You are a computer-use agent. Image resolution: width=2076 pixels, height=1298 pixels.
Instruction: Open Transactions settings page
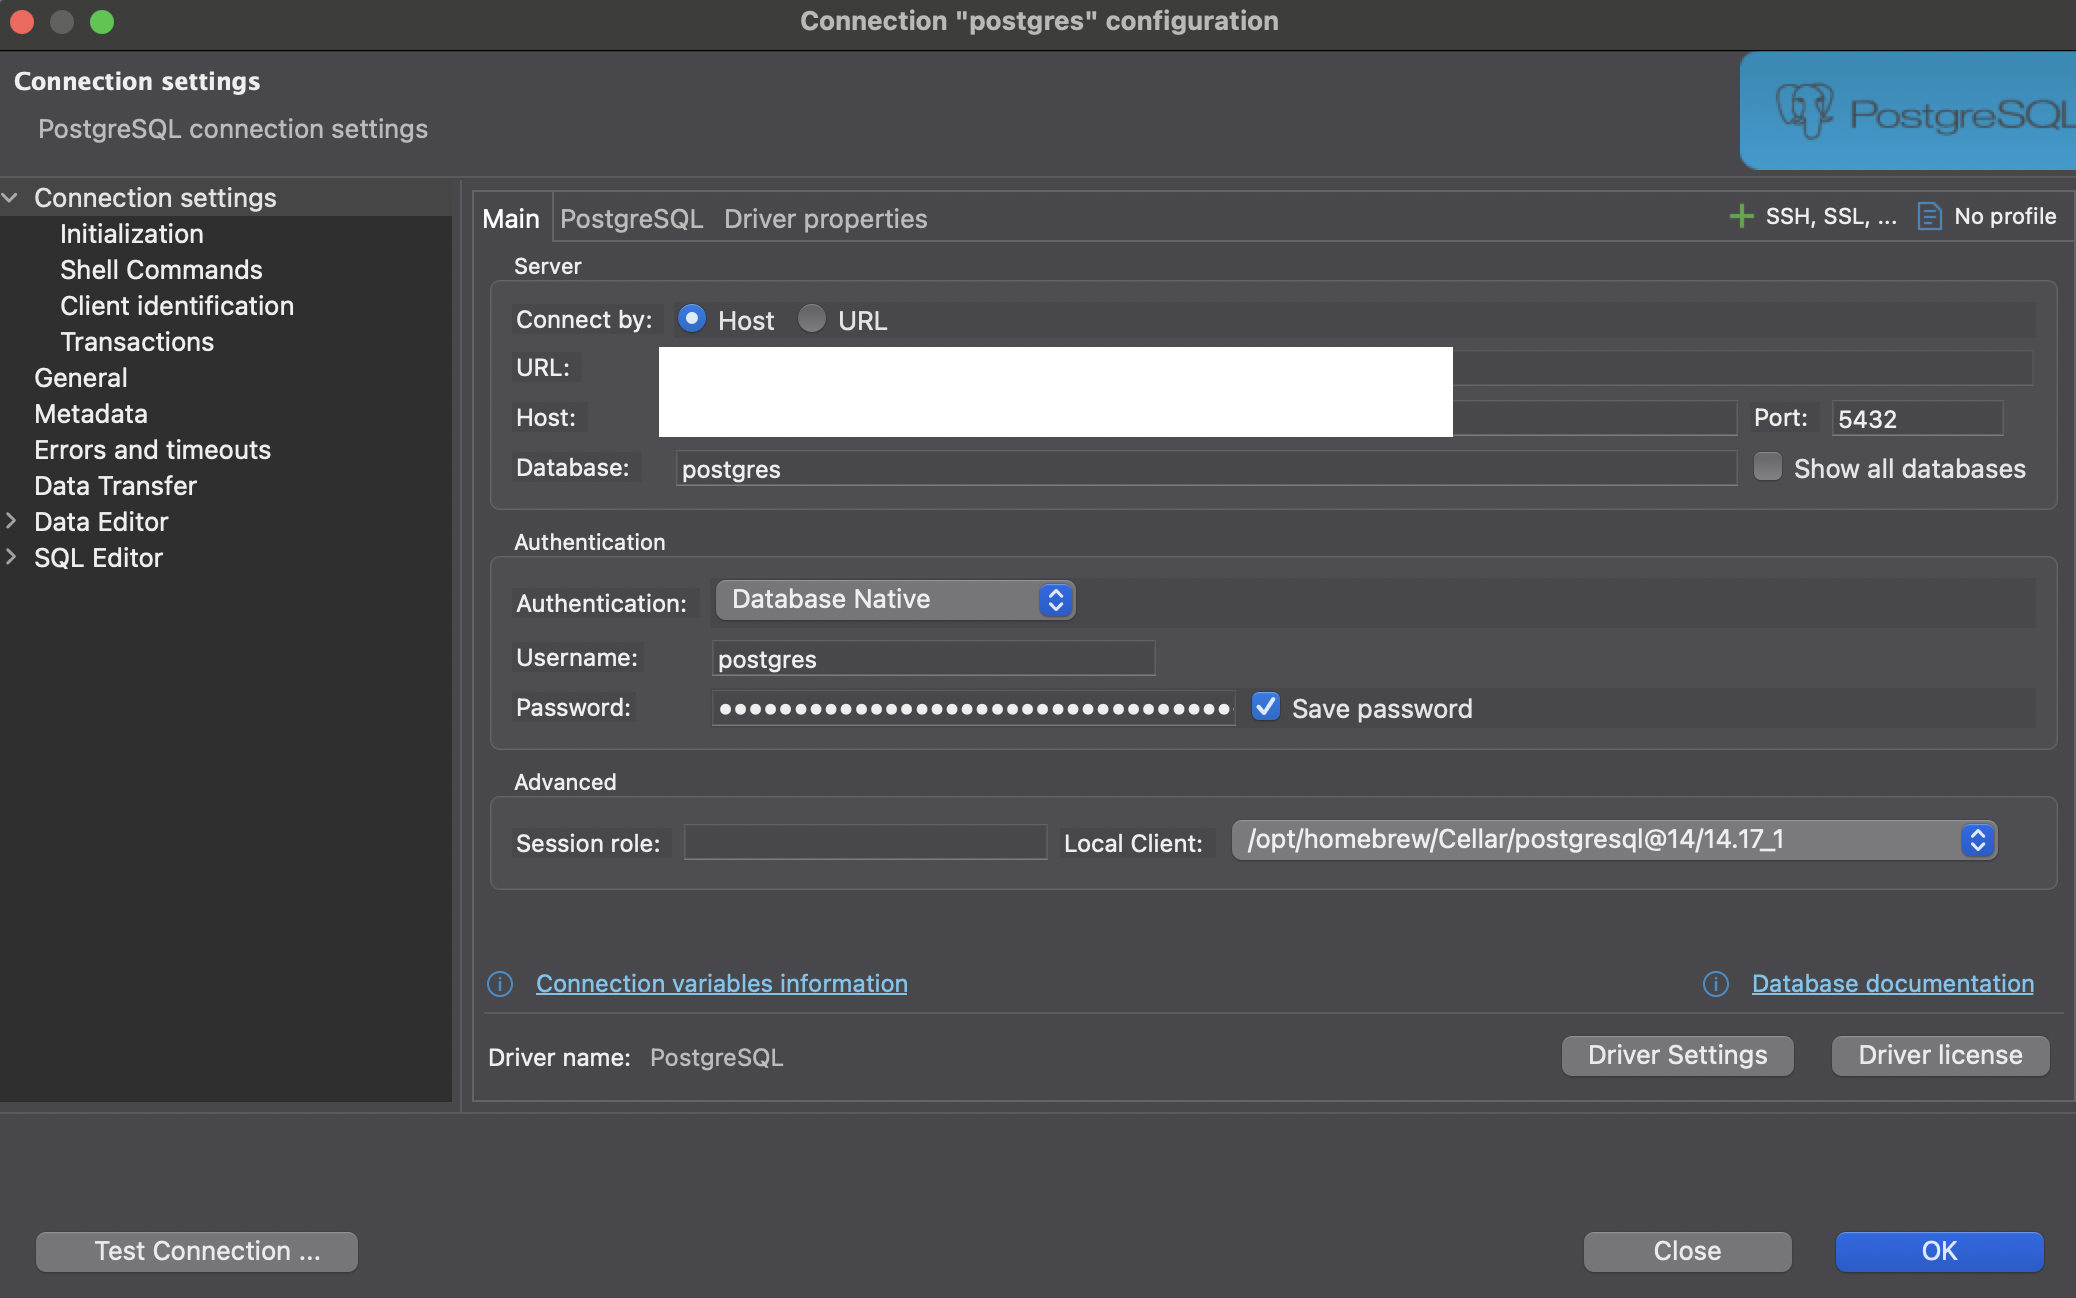(137, 342)
